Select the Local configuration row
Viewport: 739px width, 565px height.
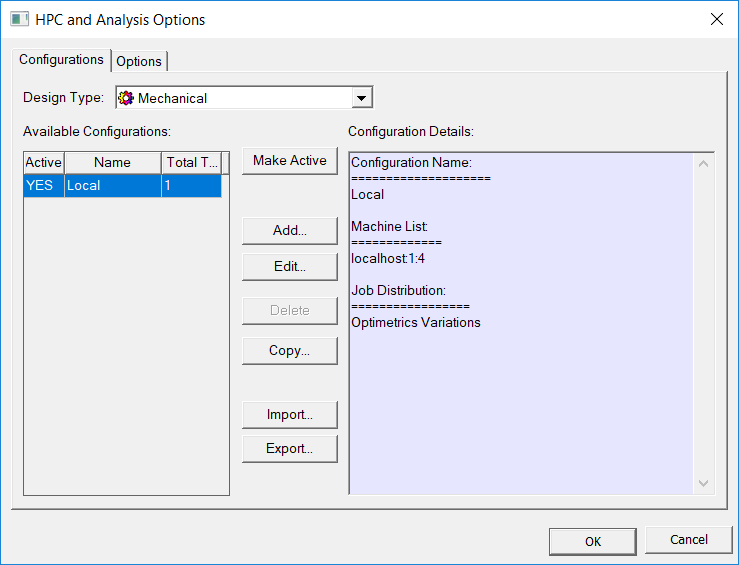coord(112,186)
